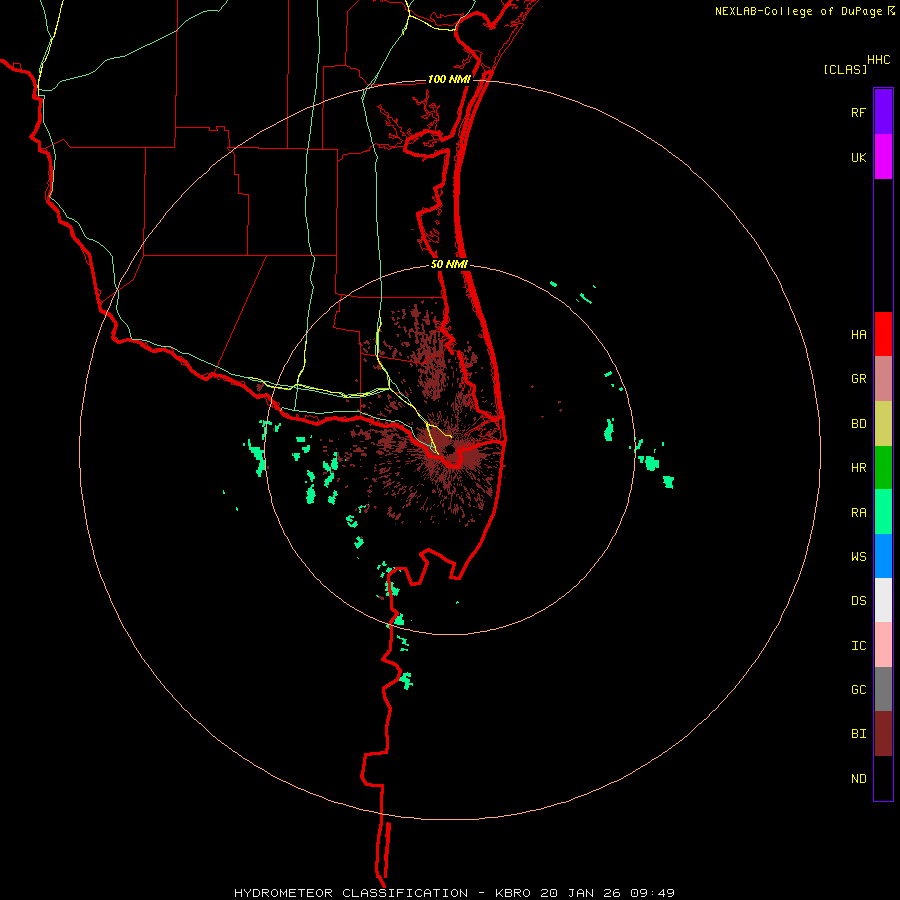Click the "50 NMI" range ring label
The width and height of the screenshot is (900, 900).
449,264
